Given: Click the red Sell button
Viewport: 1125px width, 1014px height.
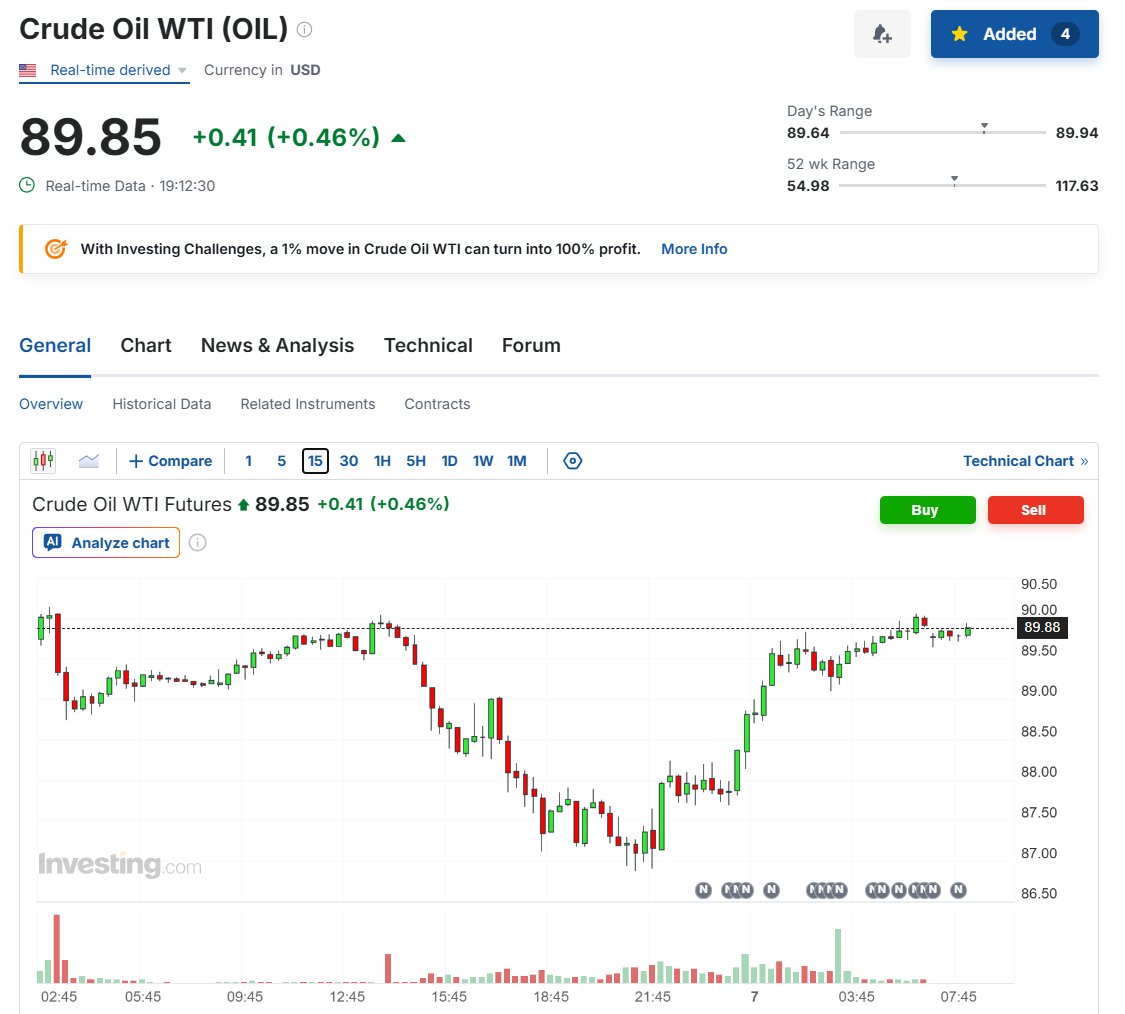Looking at the screenshot, I should (x=1035, y=510).
